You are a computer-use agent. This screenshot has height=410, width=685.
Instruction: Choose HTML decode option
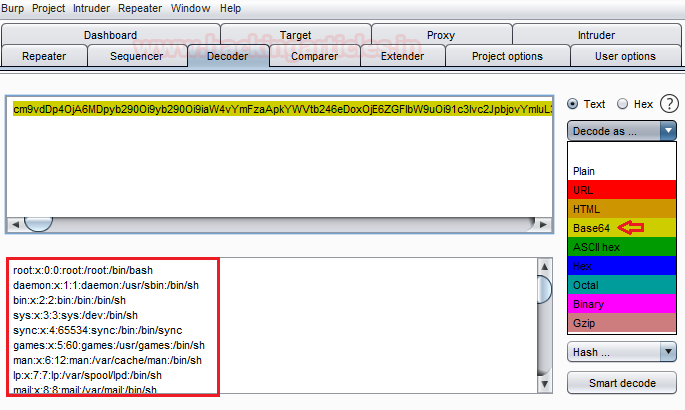tap(622, 209)
